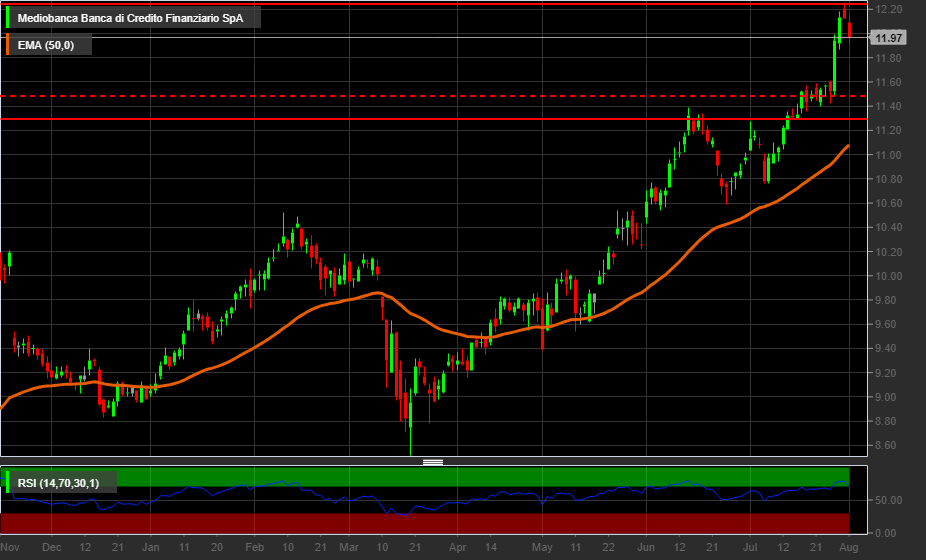Click the RSI oversold dark red band

click(x=425, y=523)
